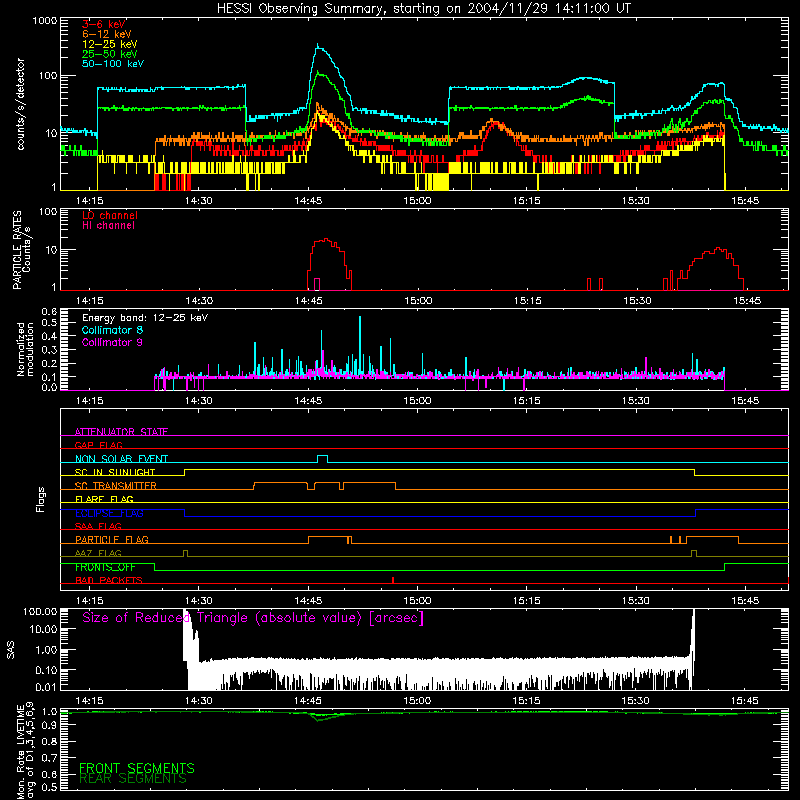Screen dimensions: 800x800
Task: Click the PARTICLE FLAG label
Action: (x=112, y=539)
